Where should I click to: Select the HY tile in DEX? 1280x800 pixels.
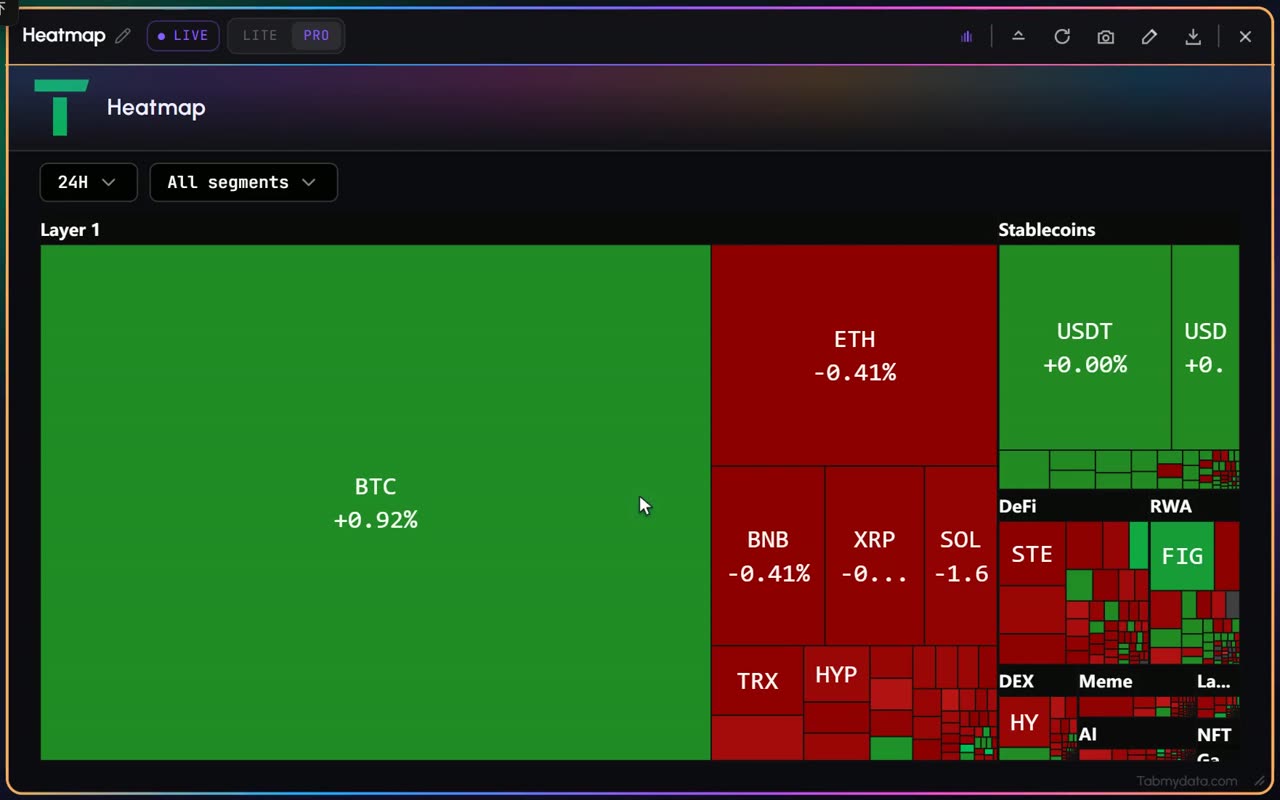coord(1024,722)
